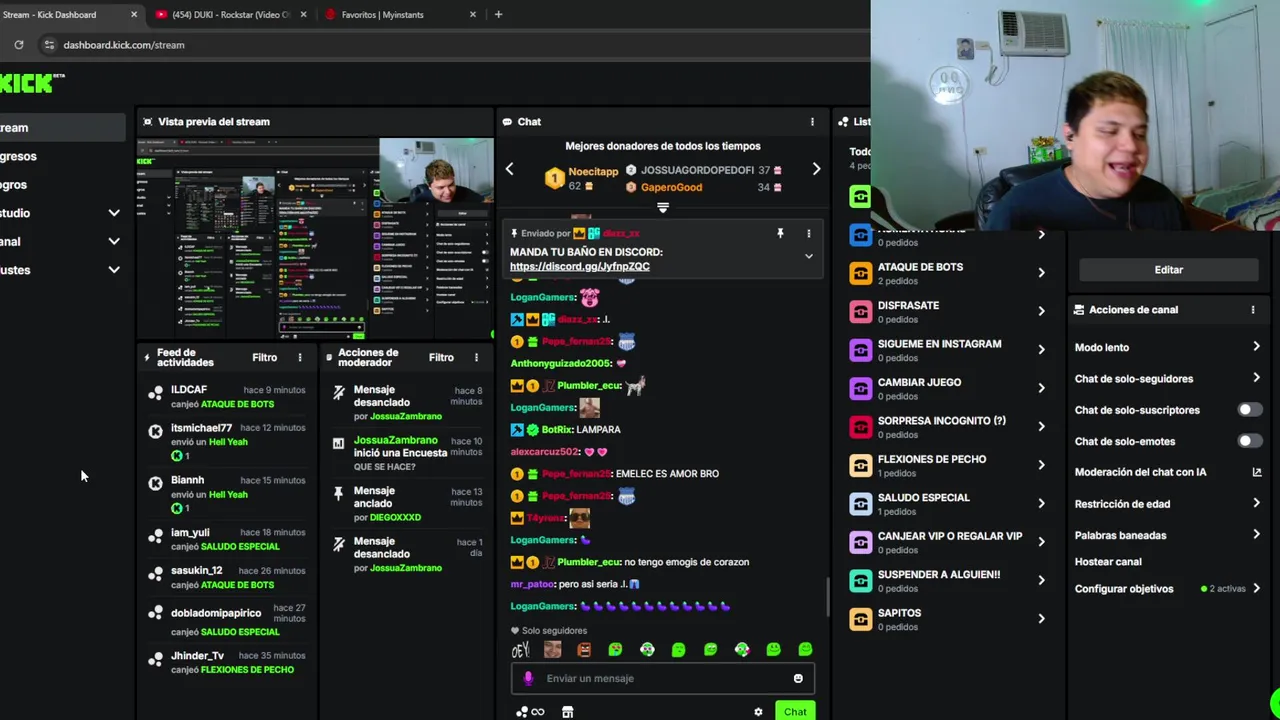
Task: Show previous top donors with left arrow
Action: [509, 169]
